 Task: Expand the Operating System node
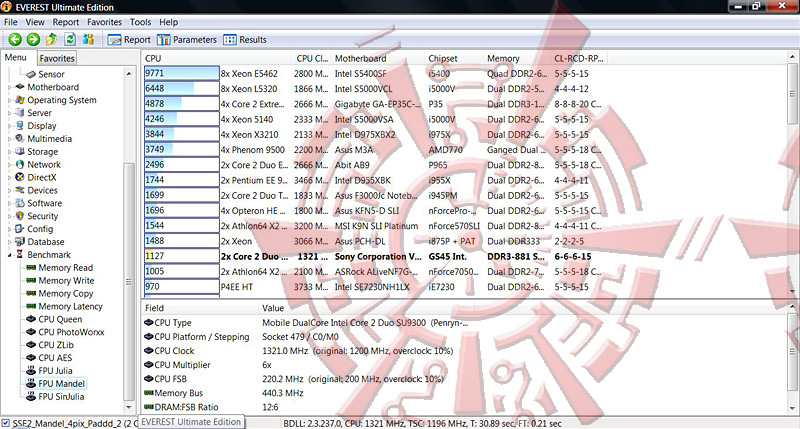[10, 100]
